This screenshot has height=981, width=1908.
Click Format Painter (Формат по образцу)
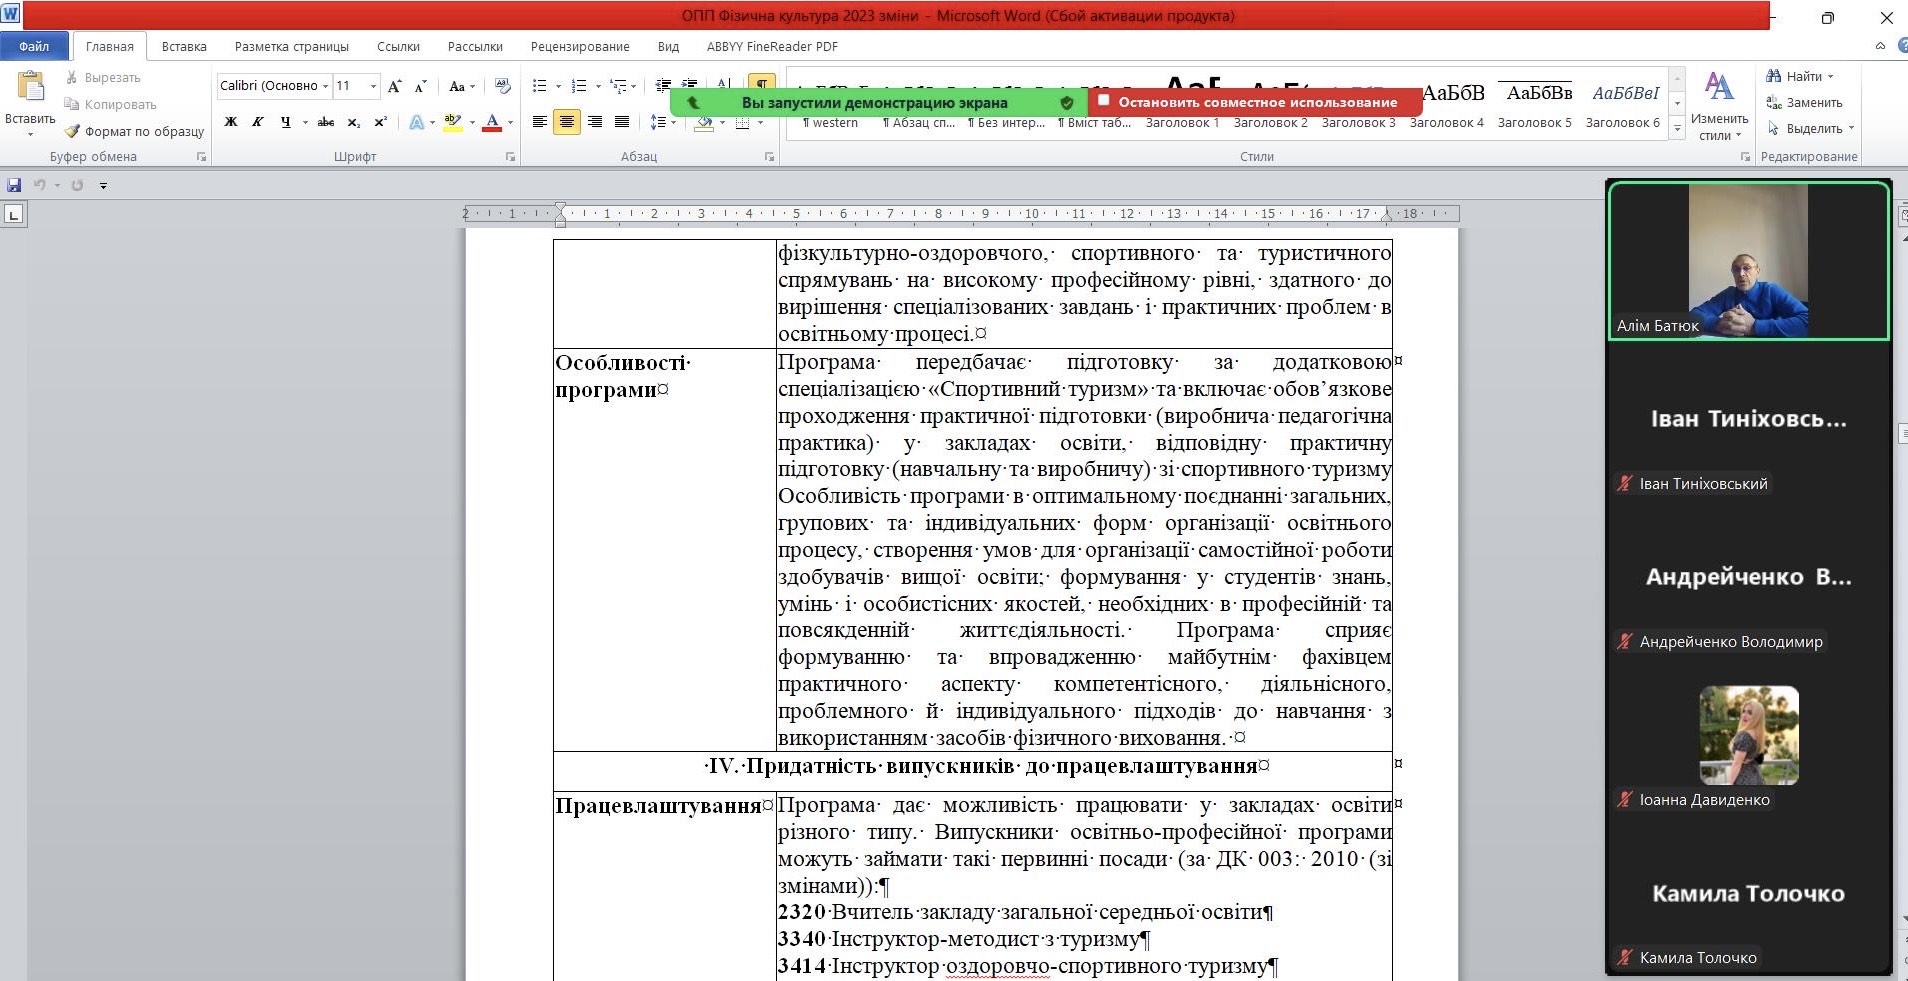134,131
